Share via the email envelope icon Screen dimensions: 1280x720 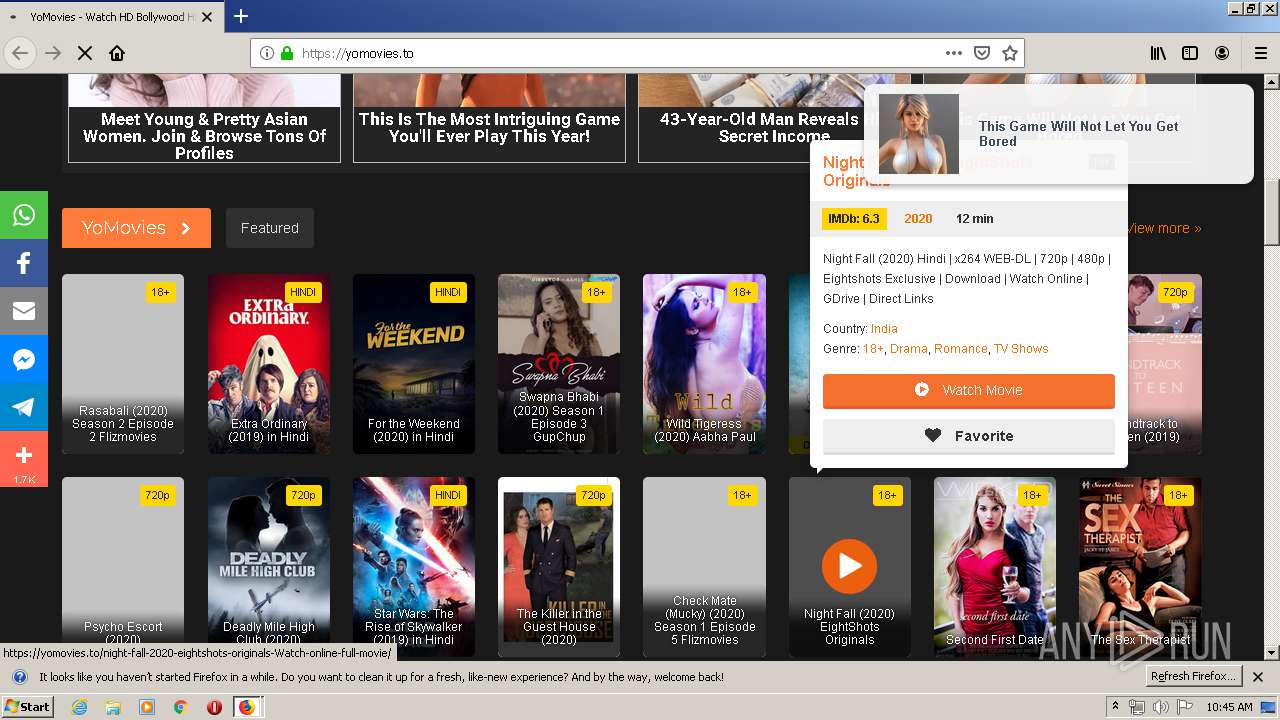click(x=24, y=311)
